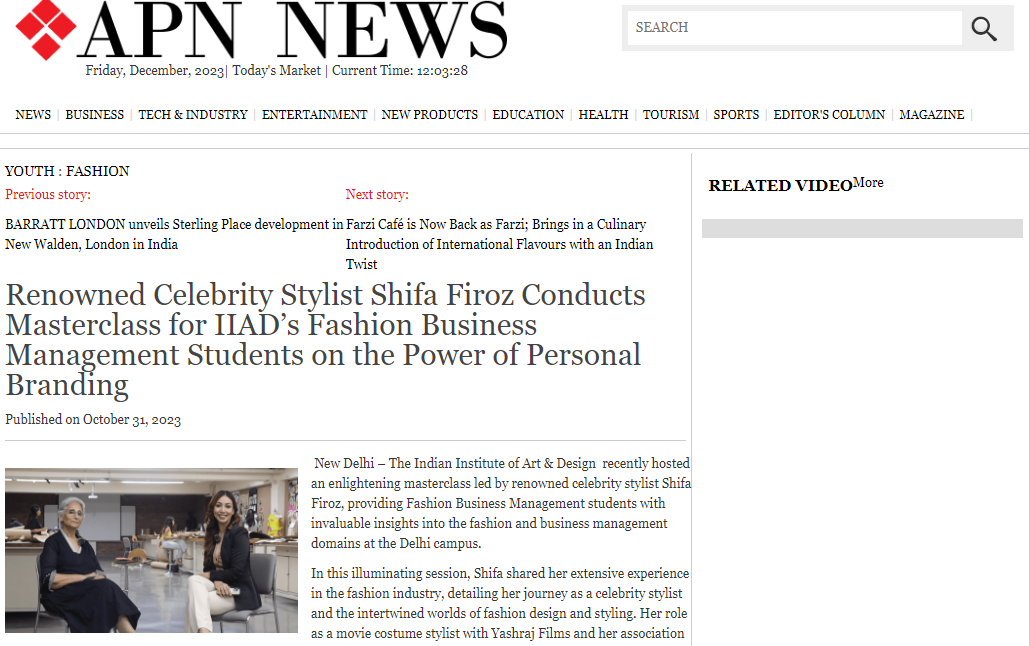The image size is (1030, 646).
Task: Go to Tech & Industry section
Action: click(x=192, y=115)
